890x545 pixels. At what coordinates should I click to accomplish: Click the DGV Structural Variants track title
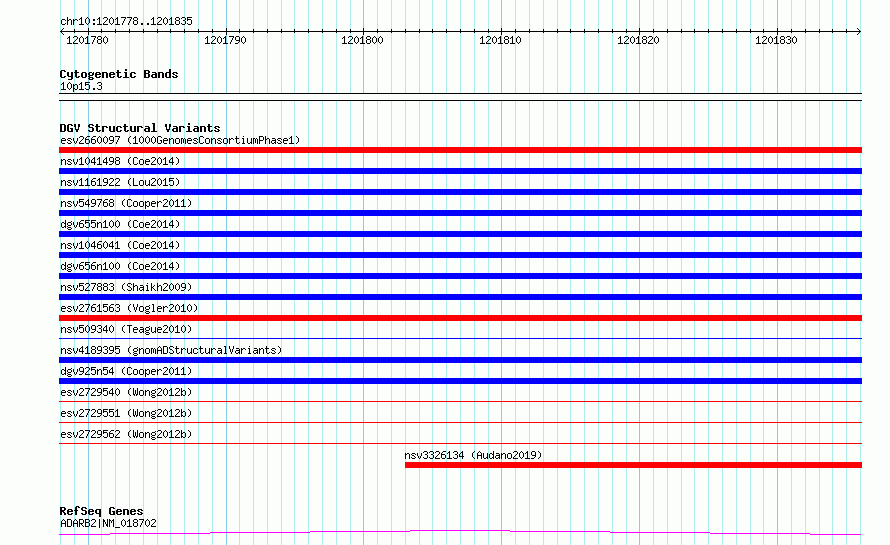point(140,128)
